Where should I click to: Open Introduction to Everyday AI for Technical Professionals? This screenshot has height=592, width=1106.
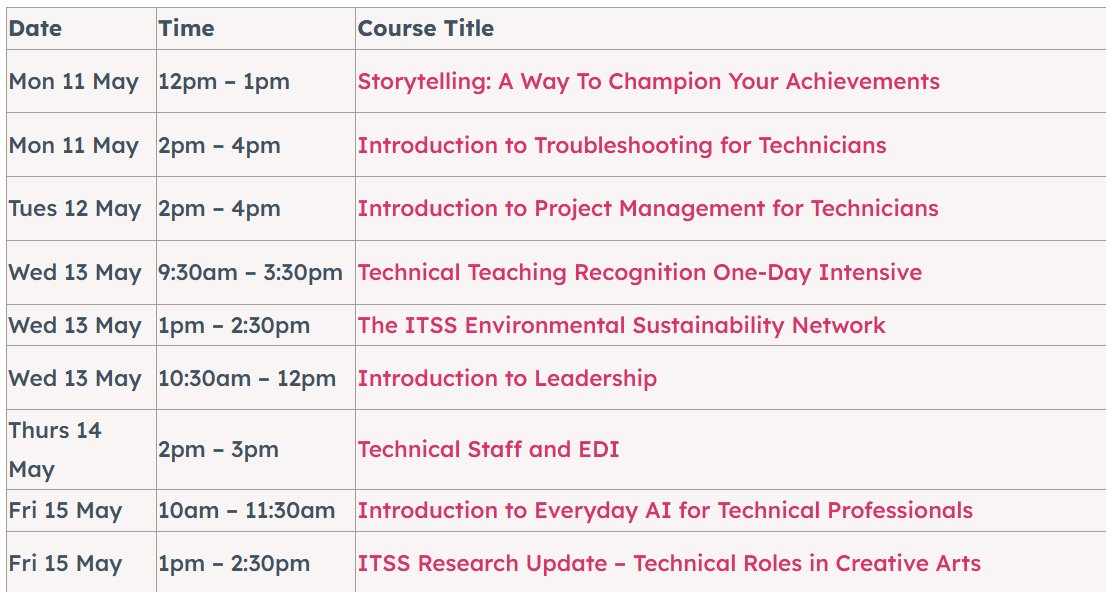coord(664,511)
